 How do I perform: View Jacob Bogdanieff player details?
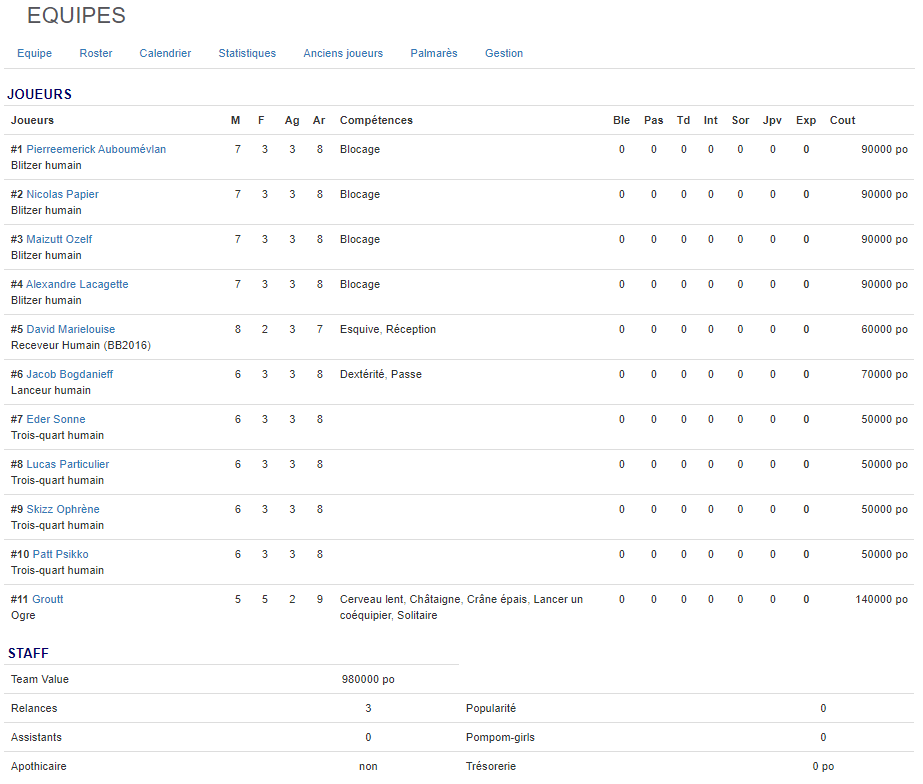pyautogui.click(x=69, y=374)
